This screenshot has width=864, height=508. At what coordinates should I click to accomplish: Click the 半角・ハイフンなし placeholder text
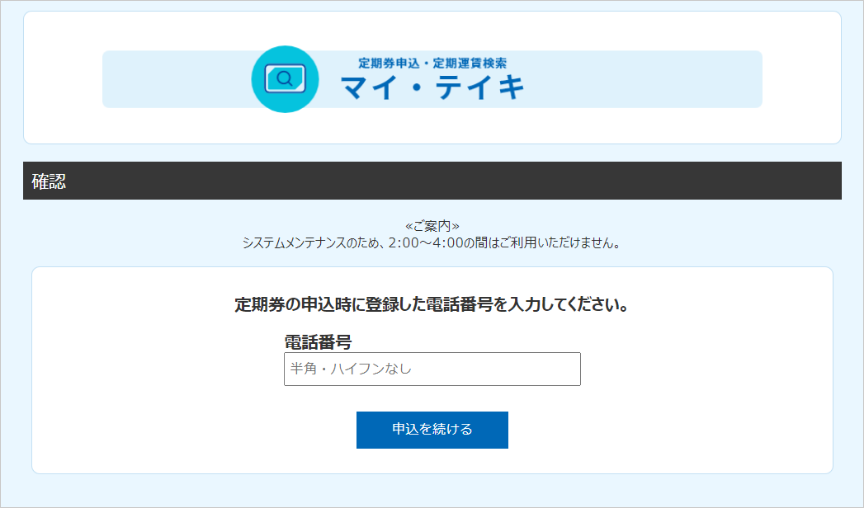tap(351, 369)
